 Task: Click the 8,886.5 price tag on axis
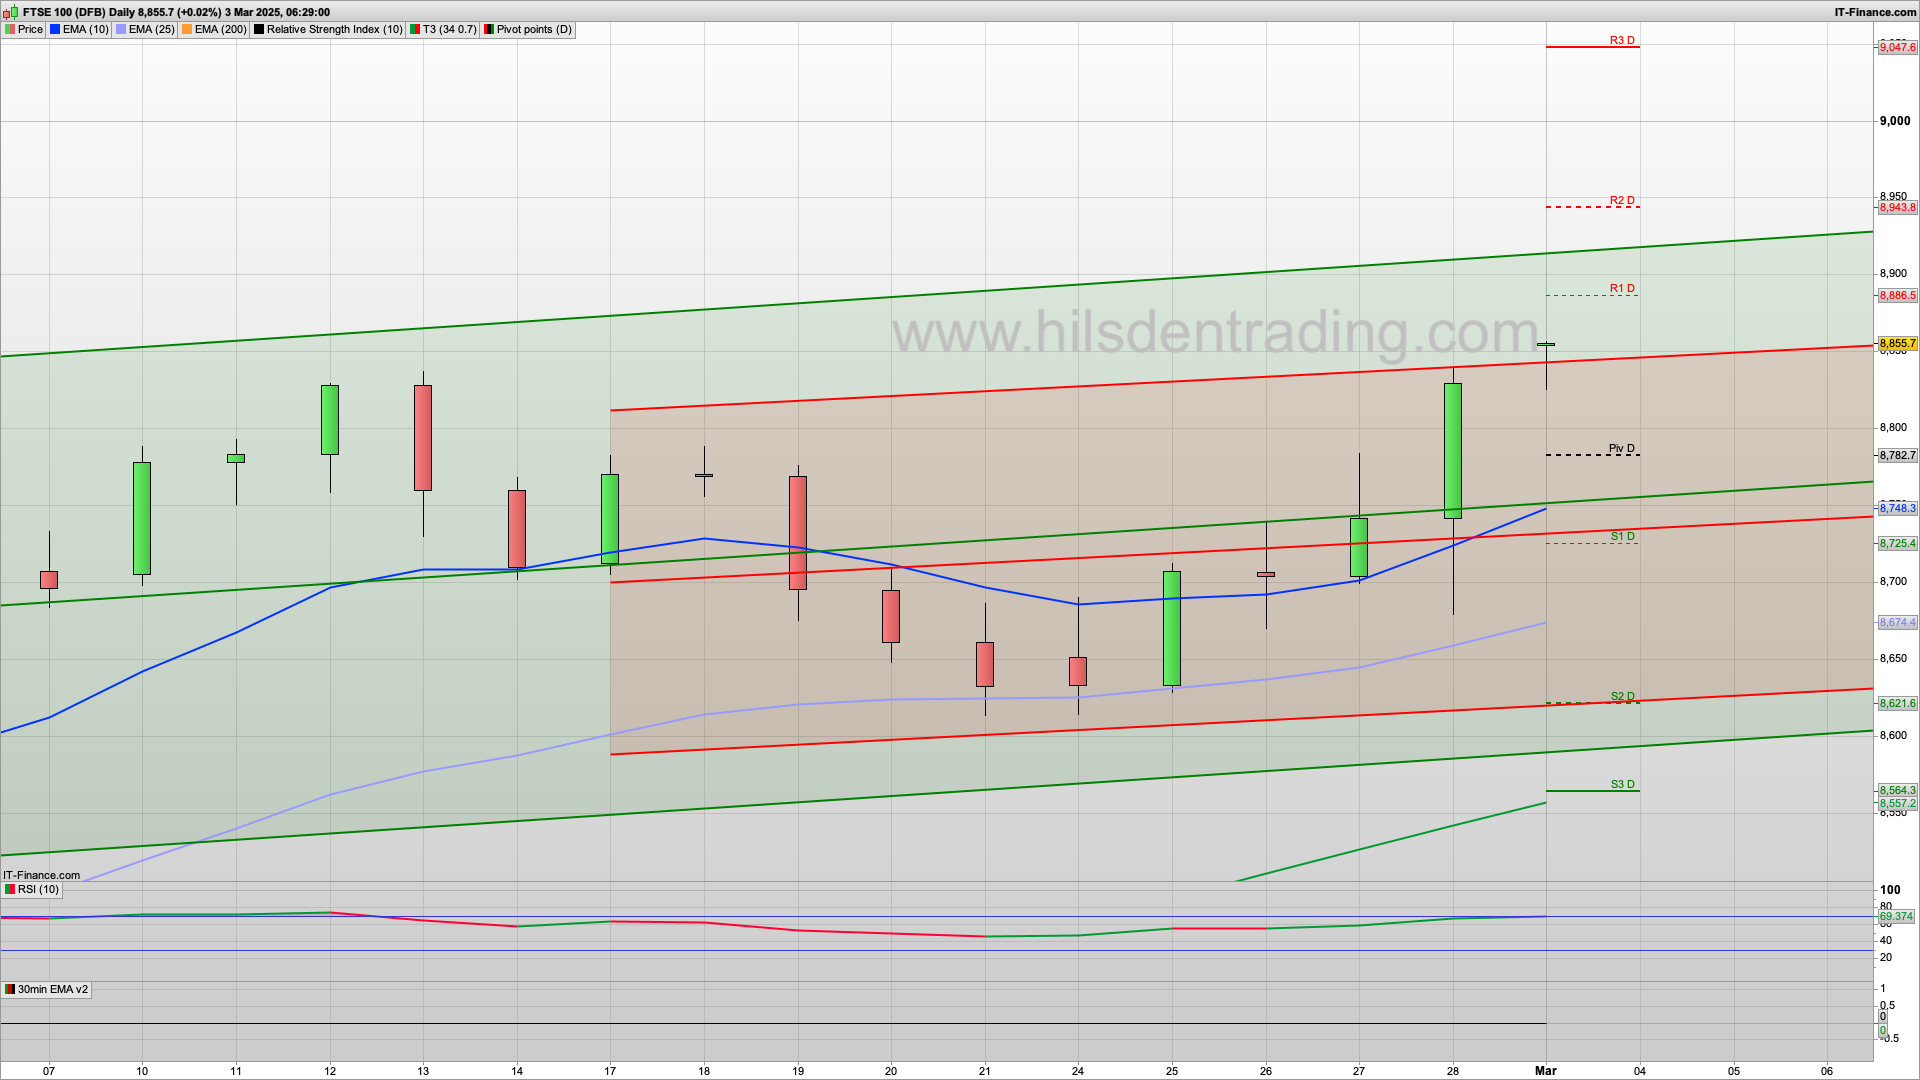click(x=1897, y=296)
